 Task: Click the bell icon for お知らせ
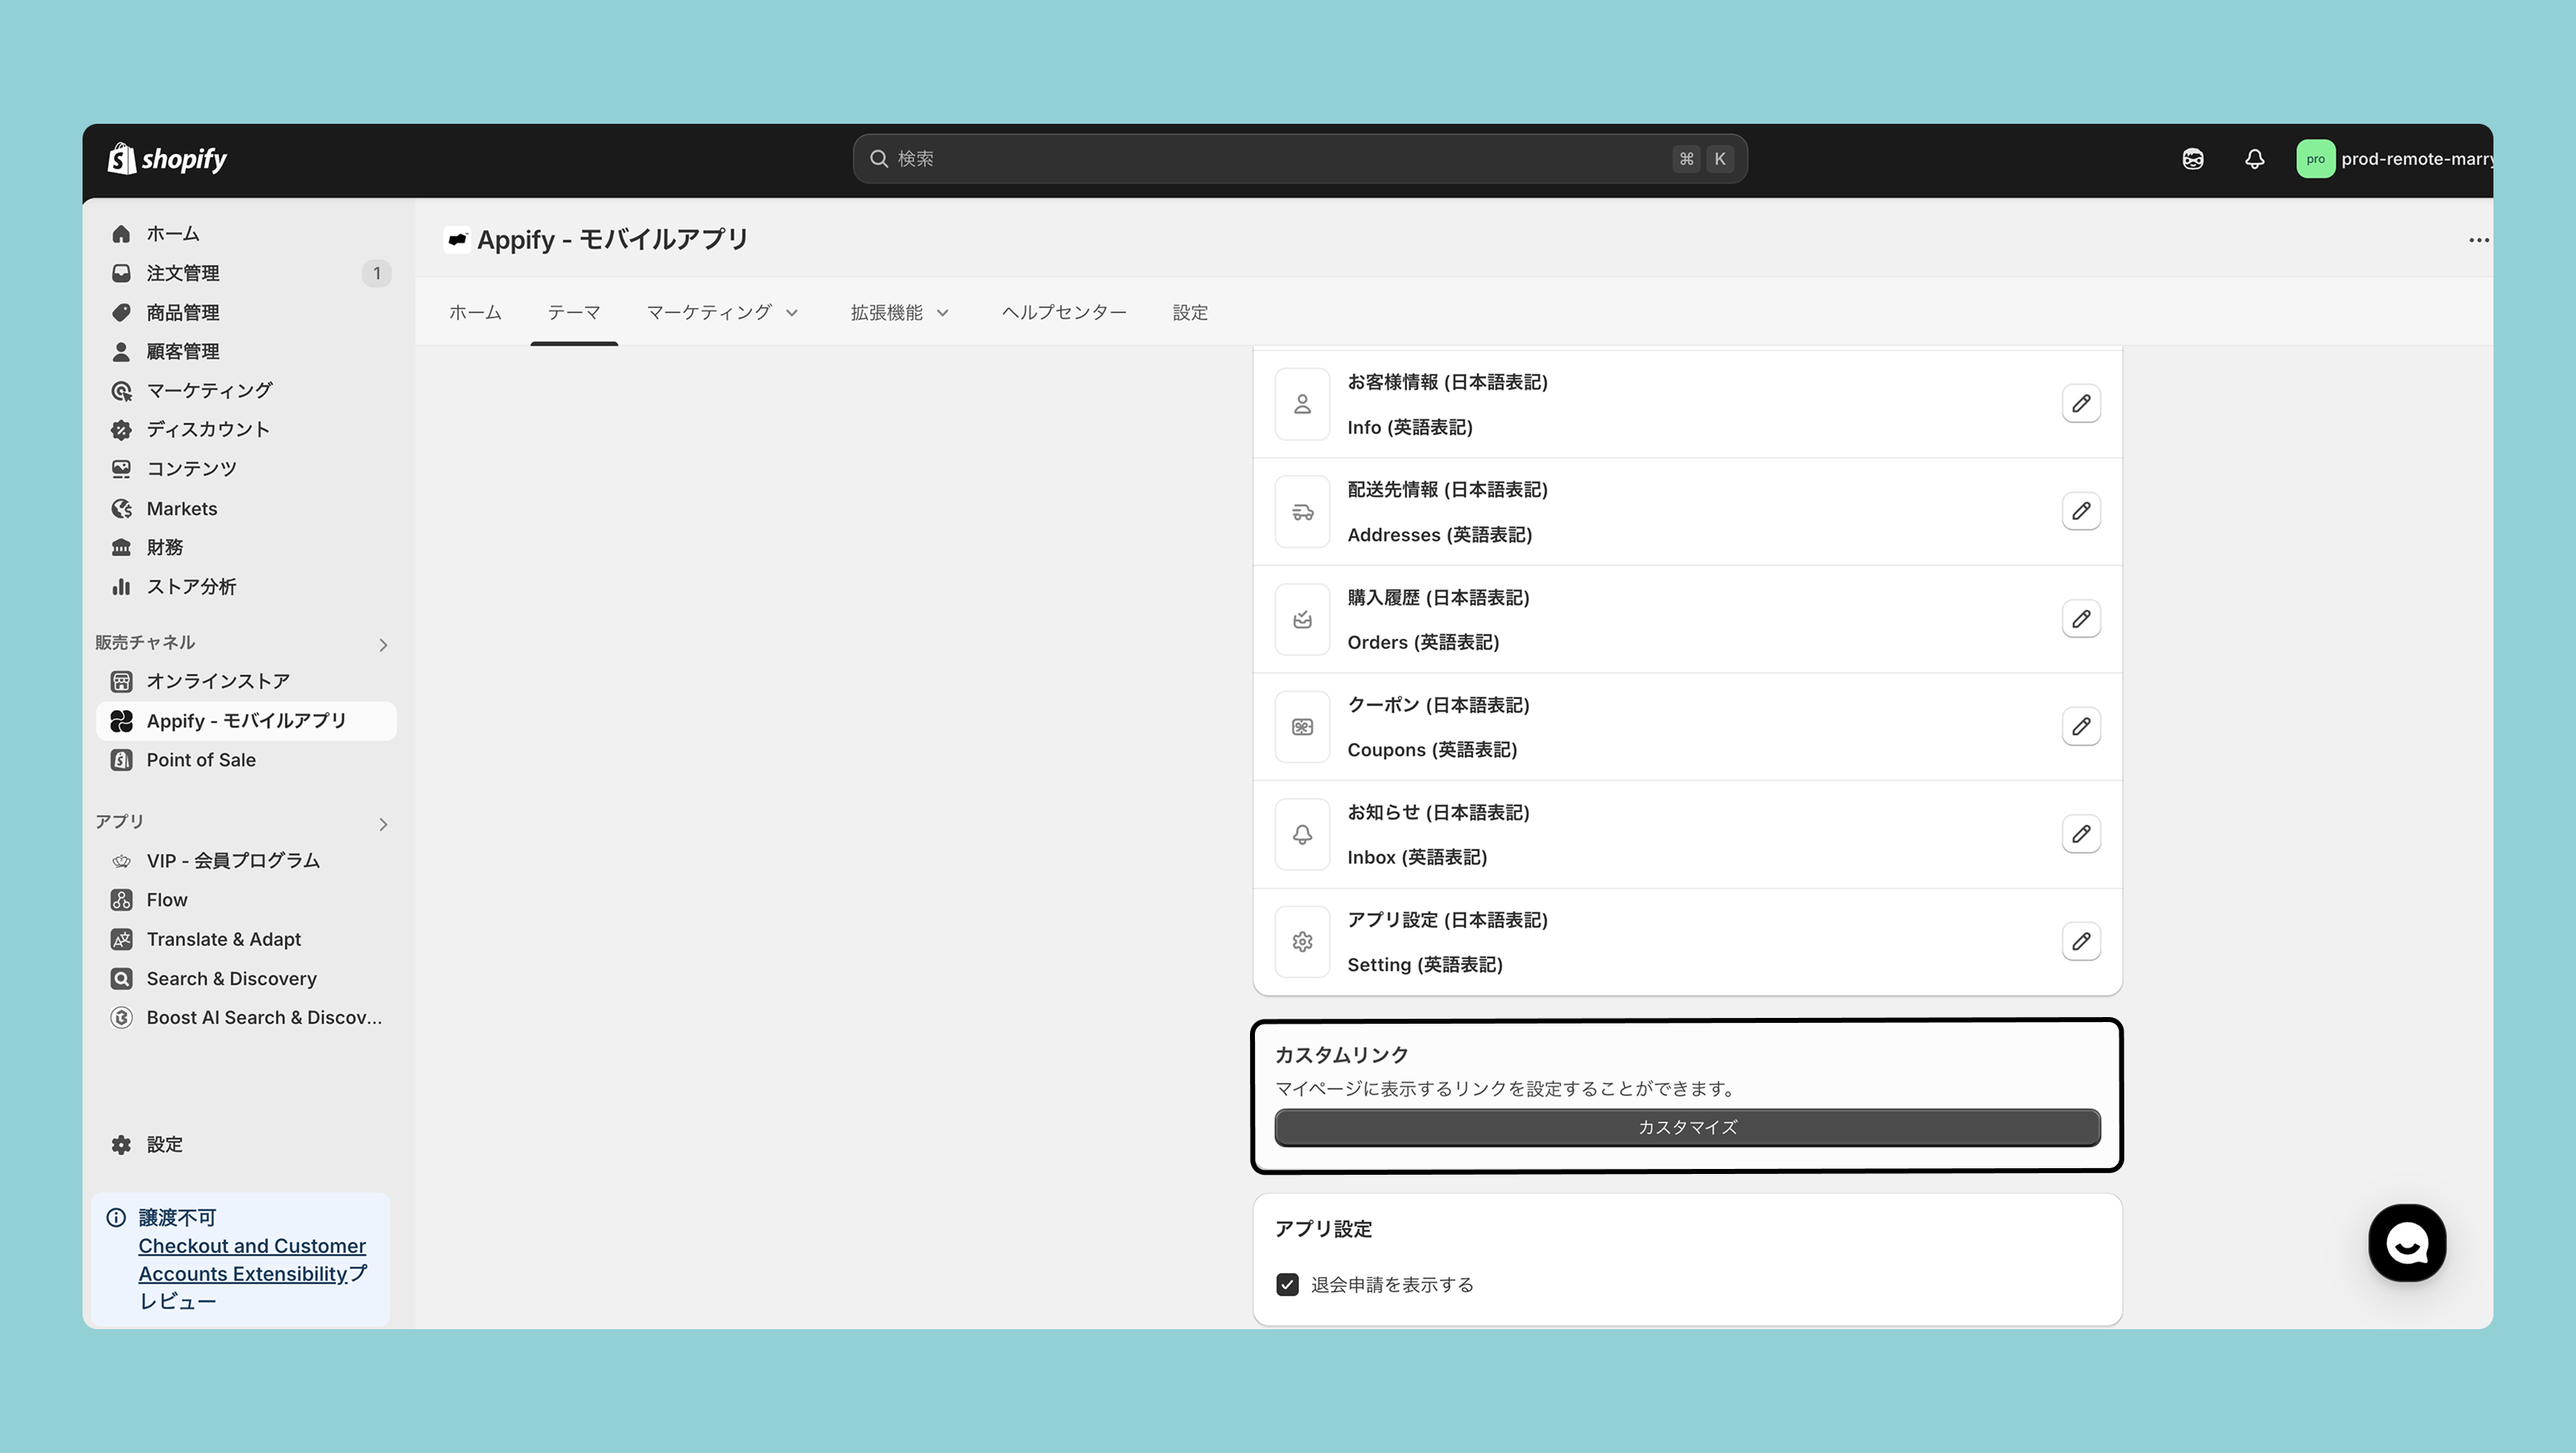click(x=1302, y=835)
